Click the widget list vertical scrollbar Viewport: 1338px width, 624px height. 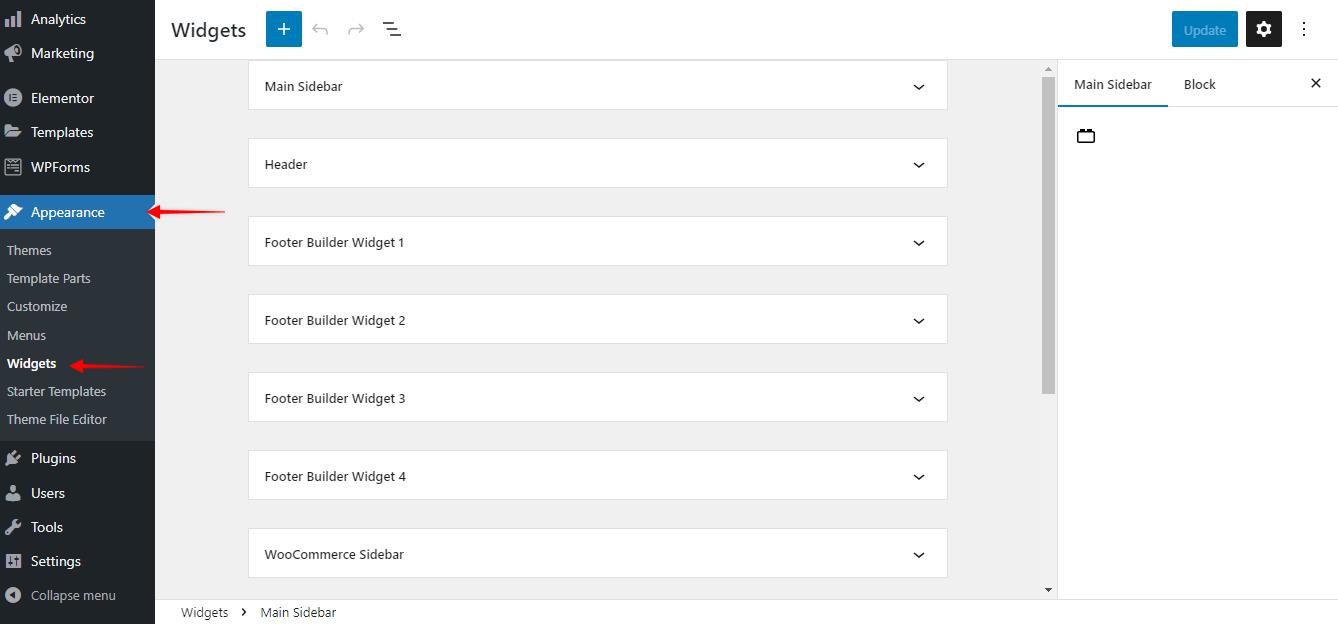pyautogui.click(x=1048, y=235)
